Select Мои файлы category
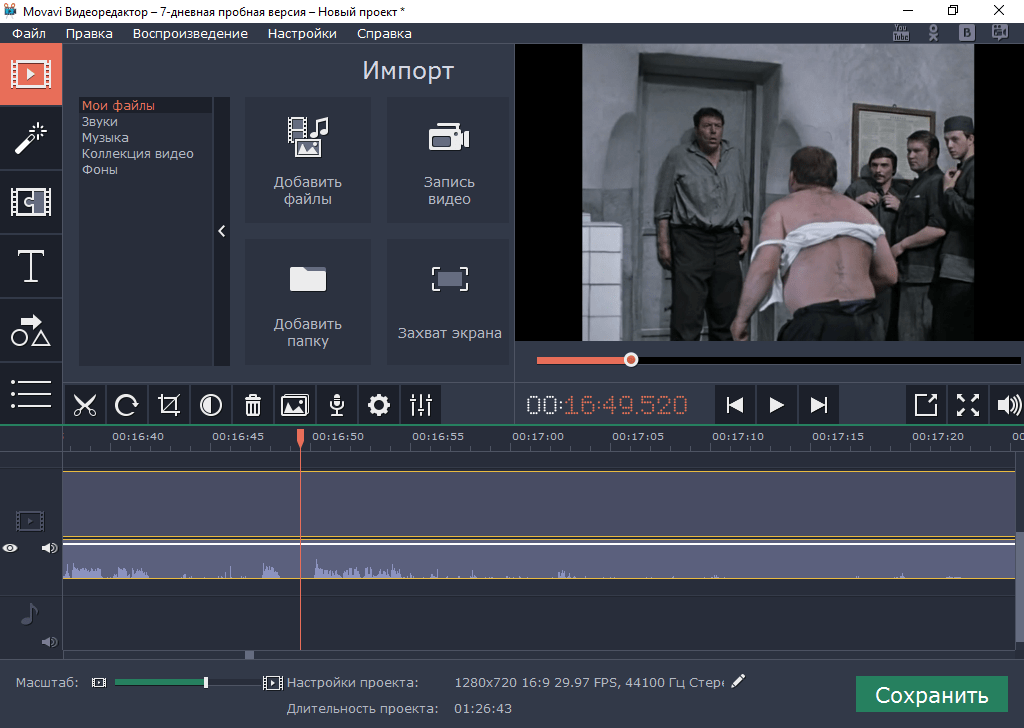This screenshot has height=728, width=1024. (x=145, y=105)
